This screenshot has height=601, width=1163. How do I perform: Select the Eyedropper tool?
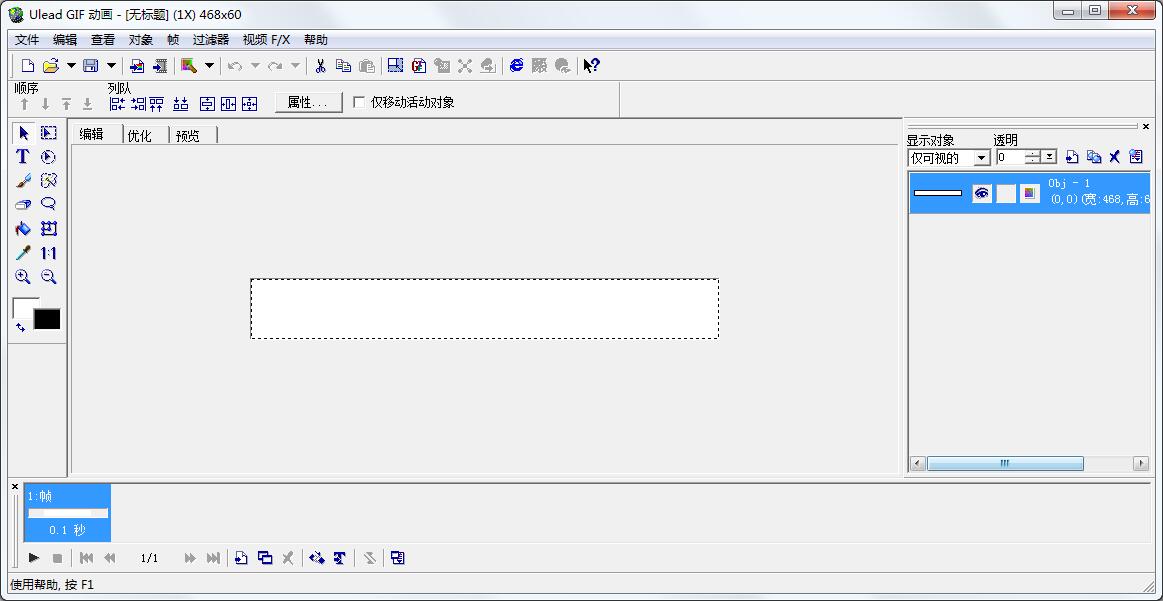pyautogui.click(x=23, y=253)
